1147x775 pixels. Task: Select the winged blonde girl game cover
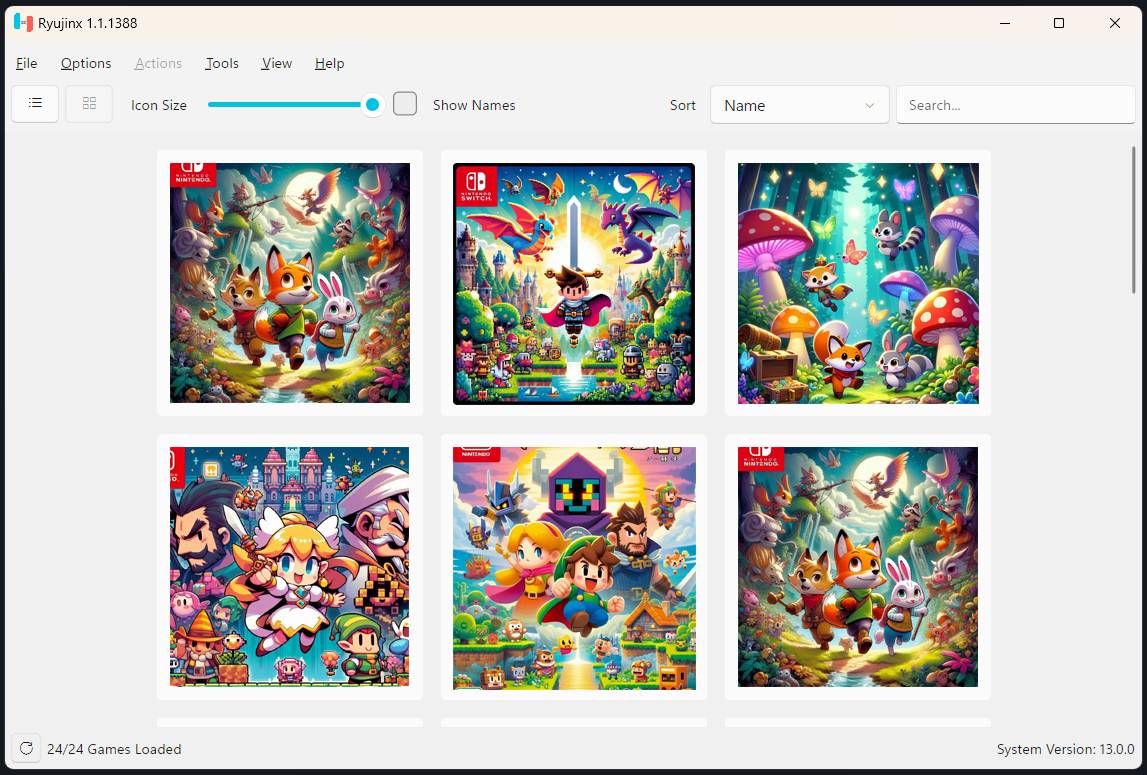coord(290,566)
